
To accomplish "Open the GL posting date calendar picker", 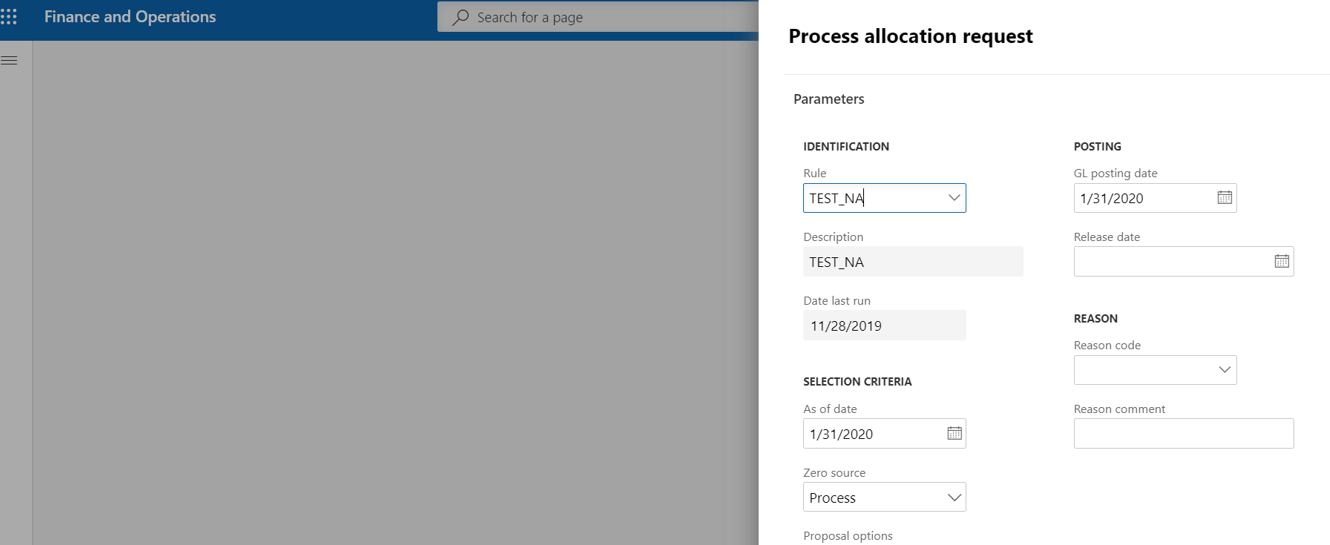I will pyautogui.click(x=1224, y=198).
